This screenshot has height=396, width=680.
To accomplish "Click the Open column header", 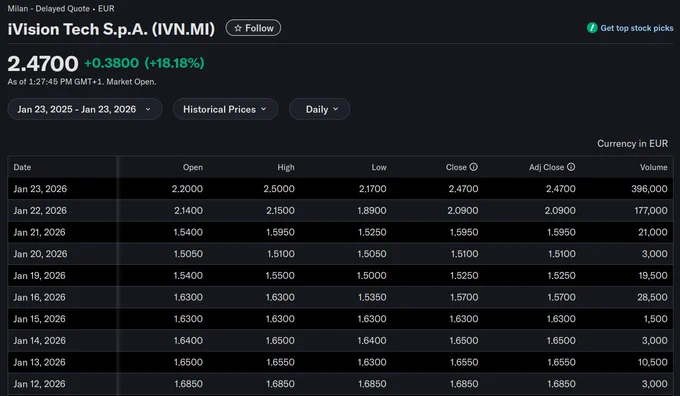I will coord(193,167).
